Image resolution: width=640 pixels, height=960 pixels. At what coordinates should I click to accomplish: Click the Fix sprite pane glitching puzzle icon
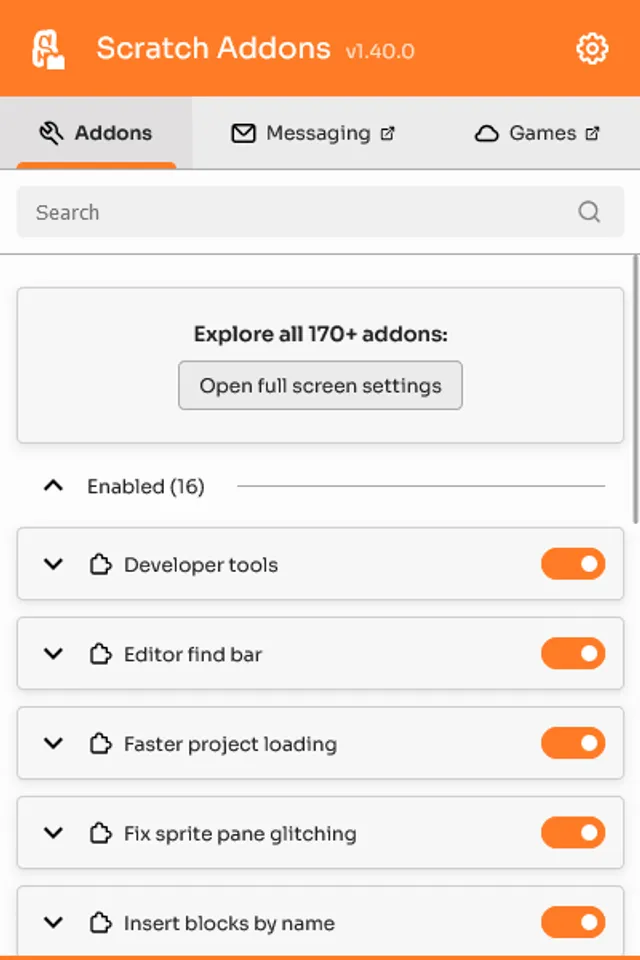pos(100,834)
